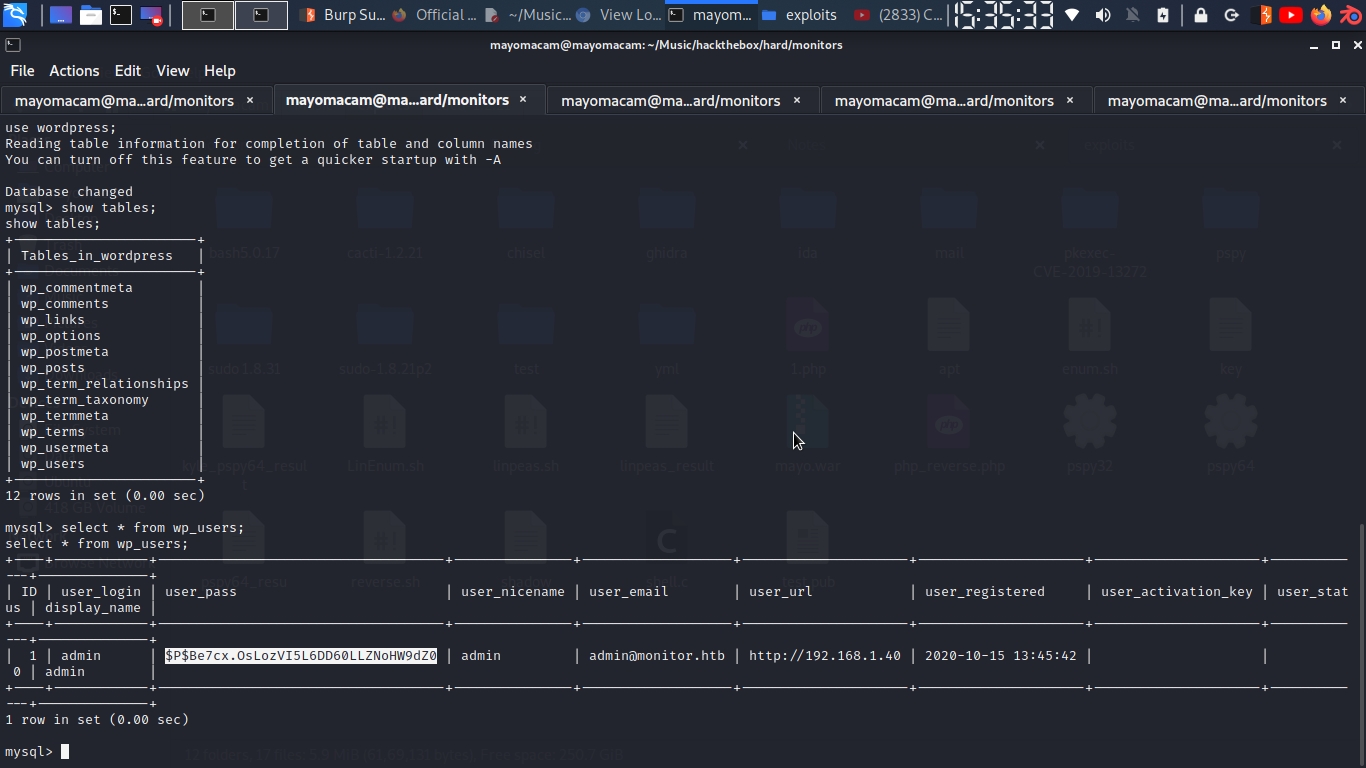Launch Firefox from the right panel launcher

point(1321,15)
